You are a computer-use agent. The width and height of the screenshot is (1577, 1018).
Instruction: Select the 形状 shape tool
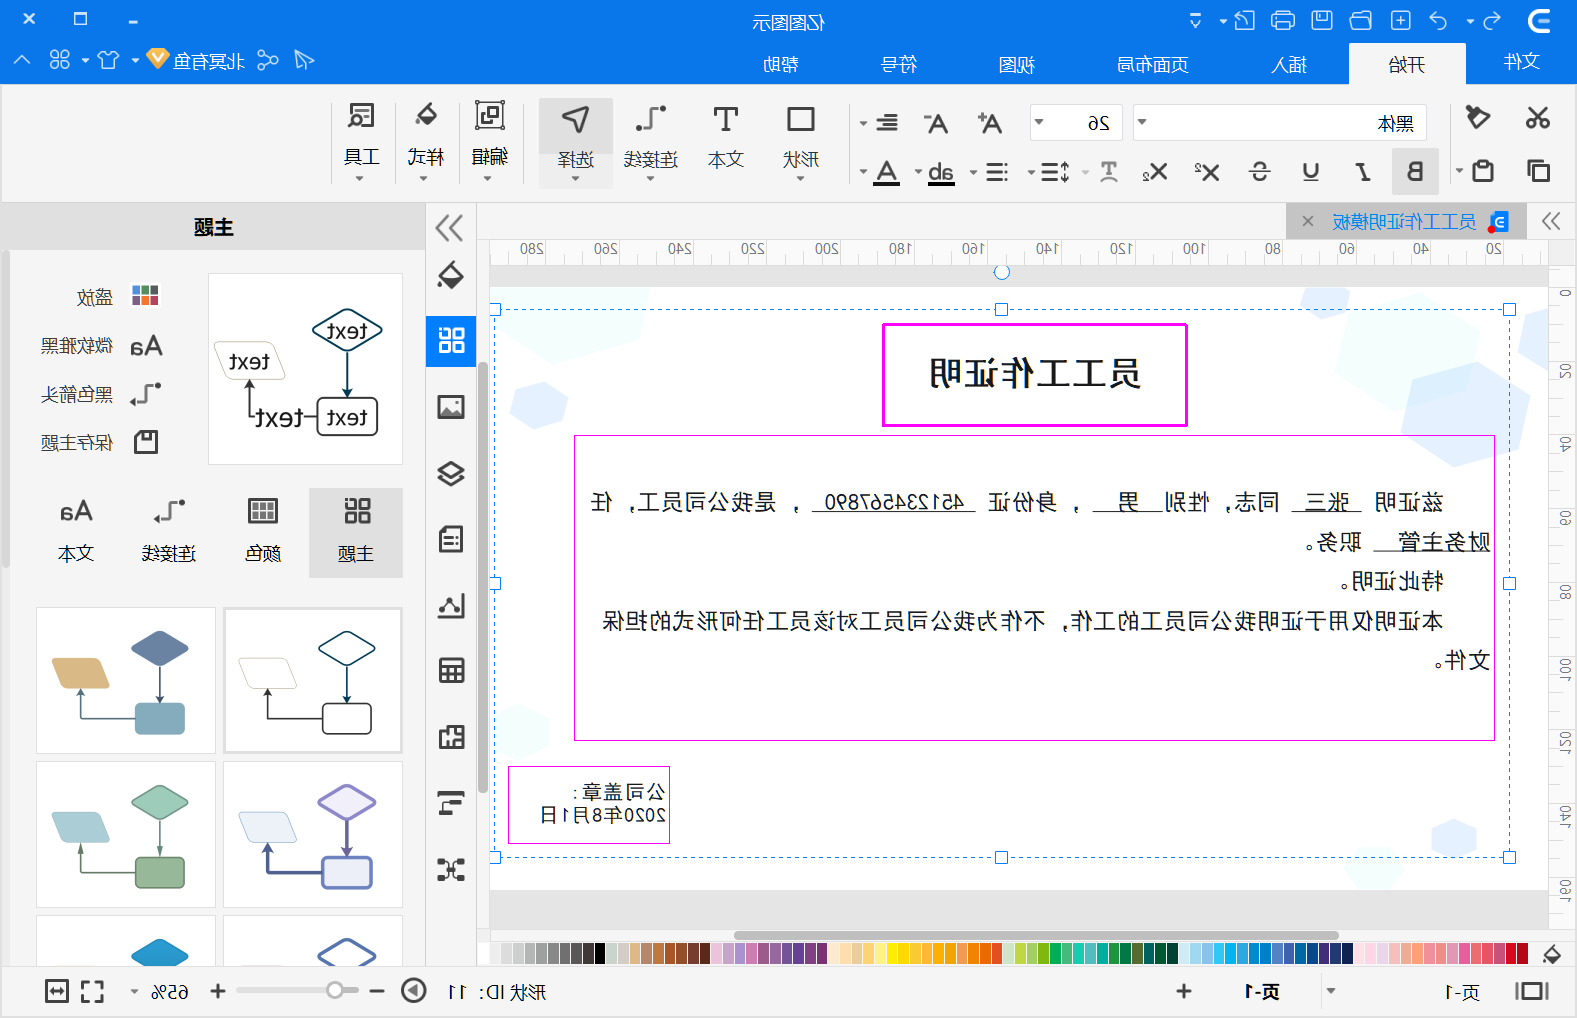pyautogui.click(x=800, y=138)
